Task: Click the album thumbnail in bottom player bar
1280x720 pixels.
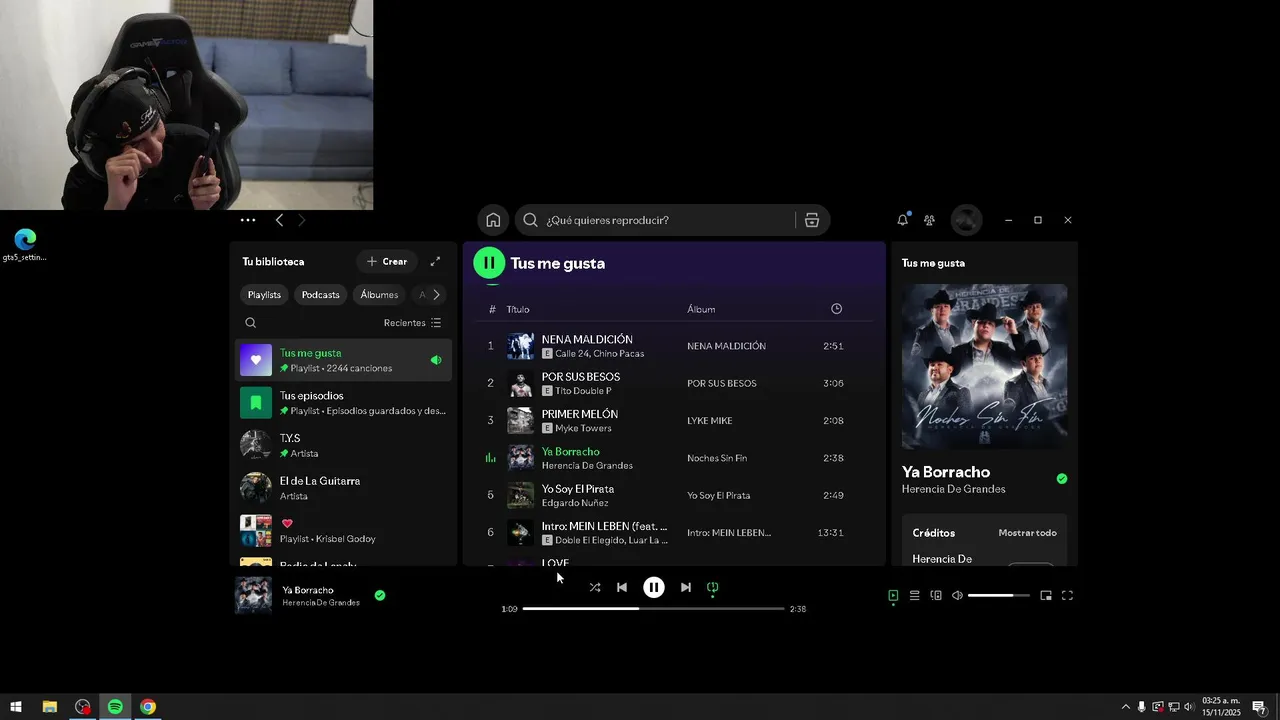Action: (253, 595)
